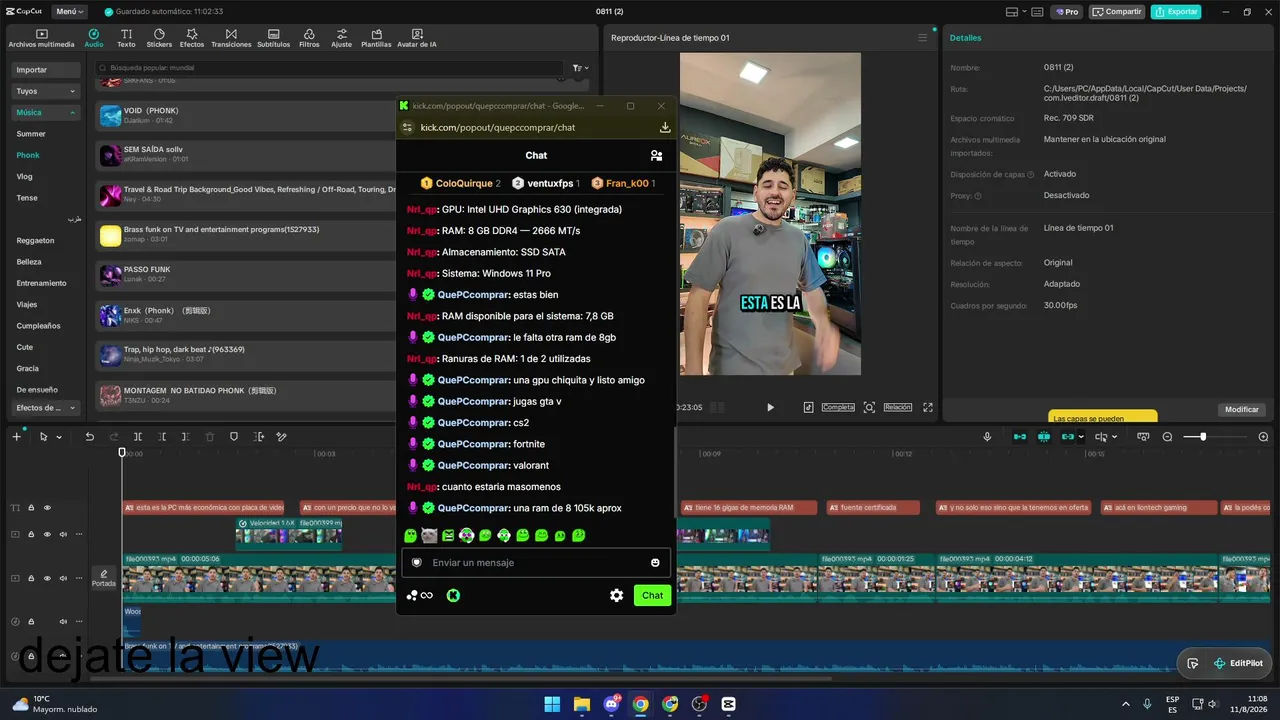Open the linkage options dropdown arrow

[1081, 437]
